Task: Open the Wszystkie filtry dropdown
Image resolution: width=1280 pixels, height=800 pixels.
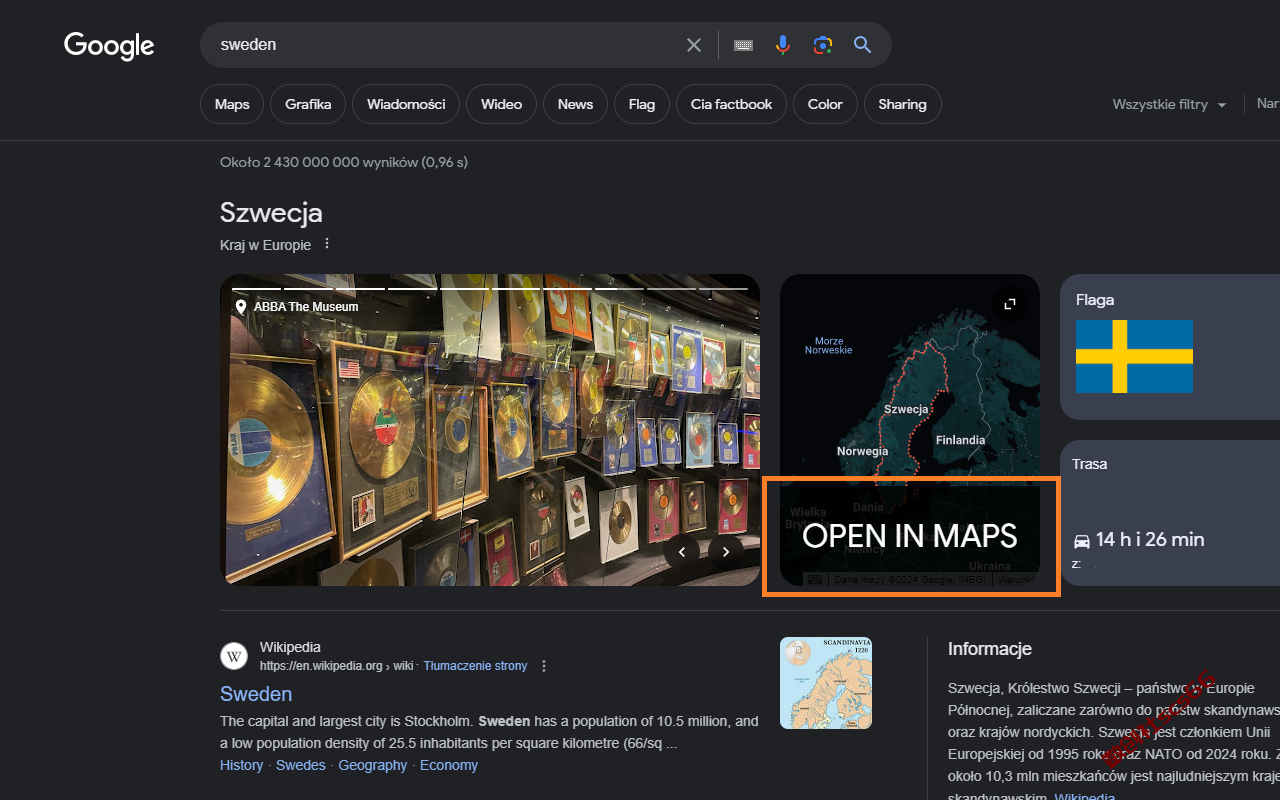Action: [x=1169, y=104]
